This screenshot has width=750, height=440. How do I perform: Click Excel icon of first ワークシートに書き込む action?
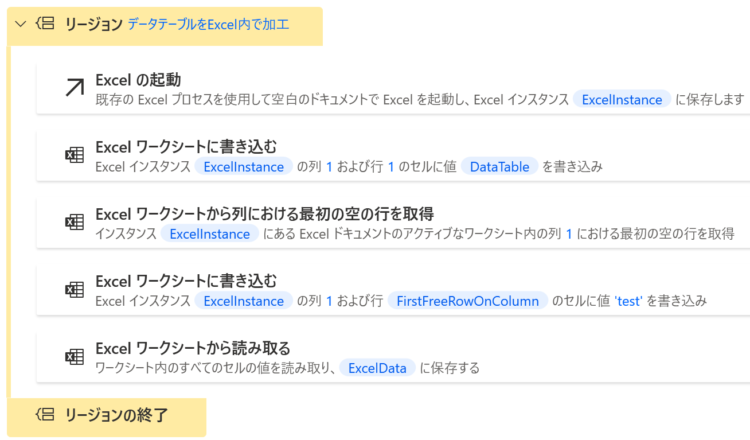click(x=75, y=154)
